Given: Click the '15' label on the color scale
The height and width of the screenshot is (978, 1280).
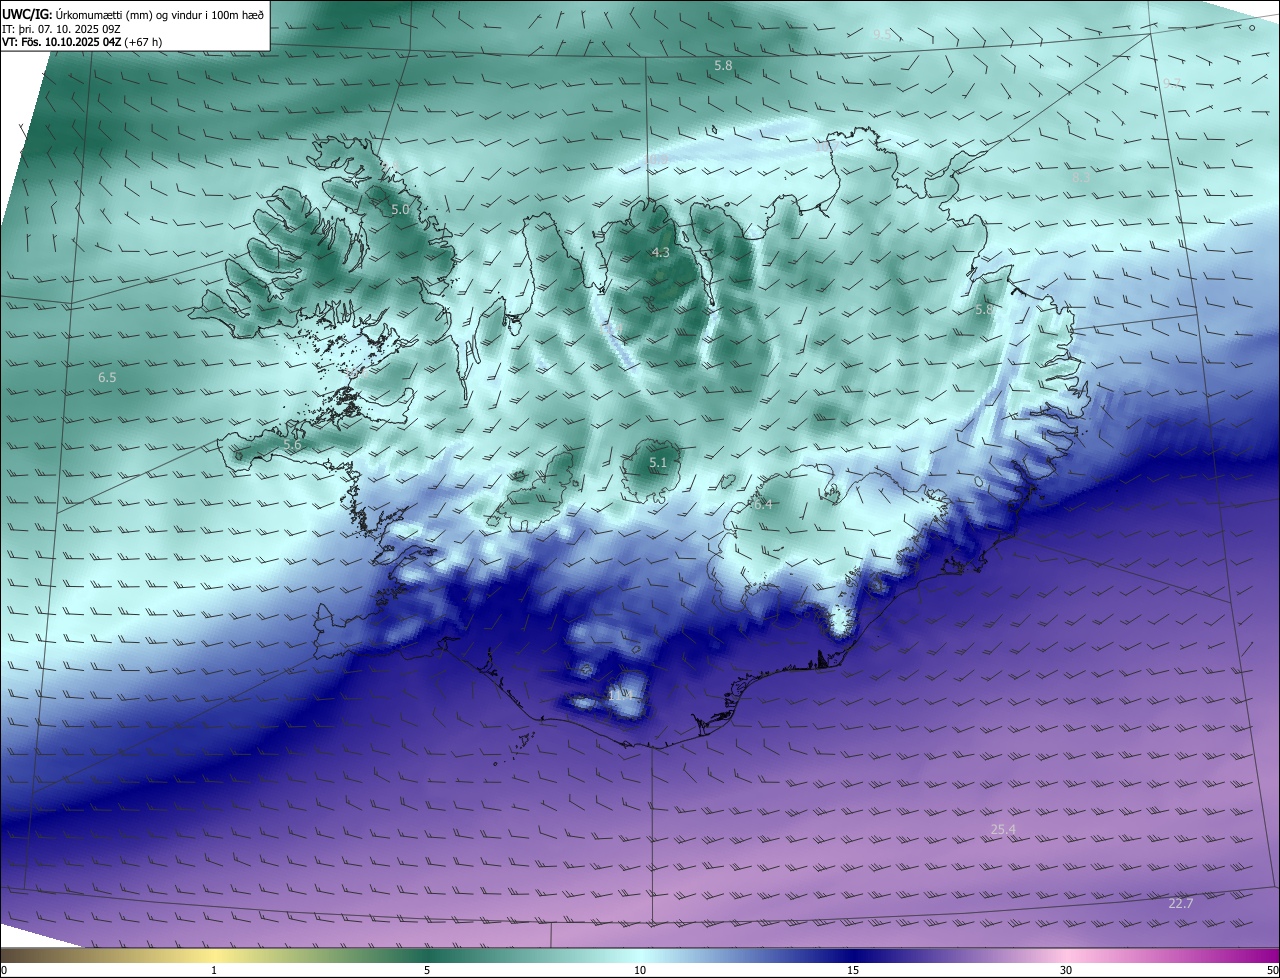Looking at the screenshot, I should [x=853, y=970].
